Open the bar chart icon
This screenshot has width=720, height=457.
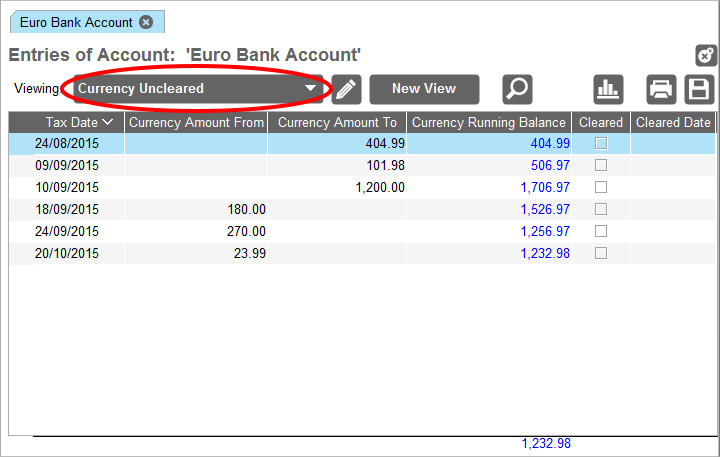point(608,89)
